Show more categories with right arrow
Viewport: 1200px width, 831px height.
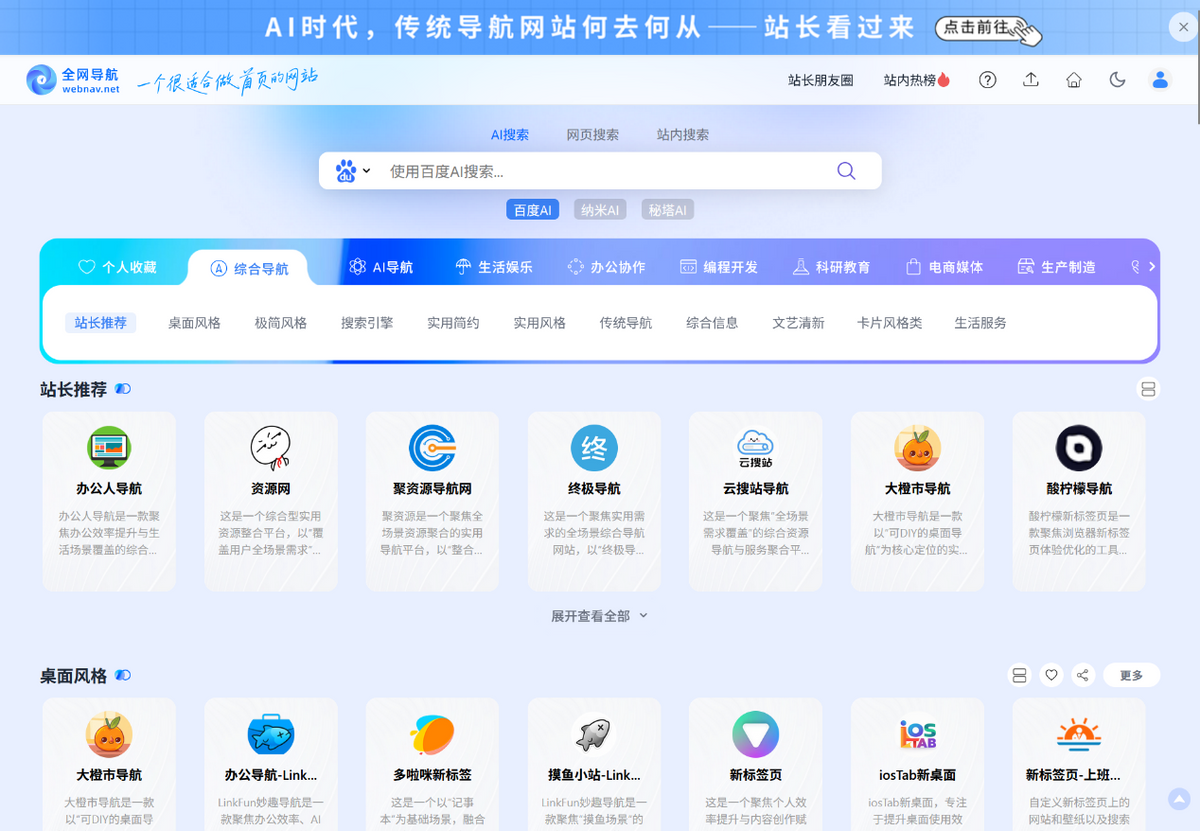pyautogui.click(x=1152, y=266)
